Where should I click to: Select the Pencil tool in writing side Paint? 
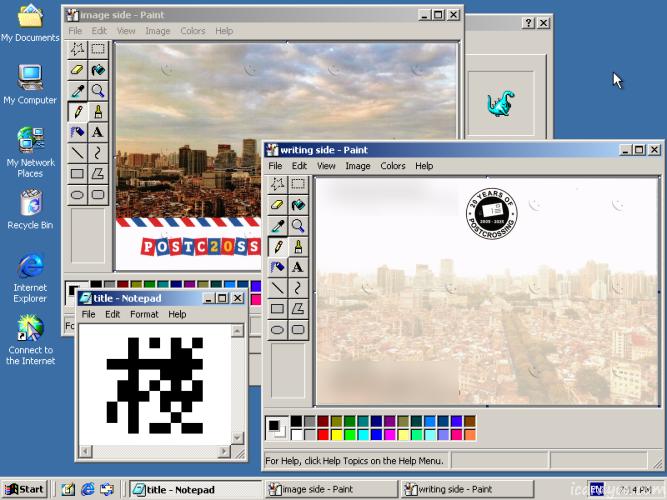click(x=277, y=246)
